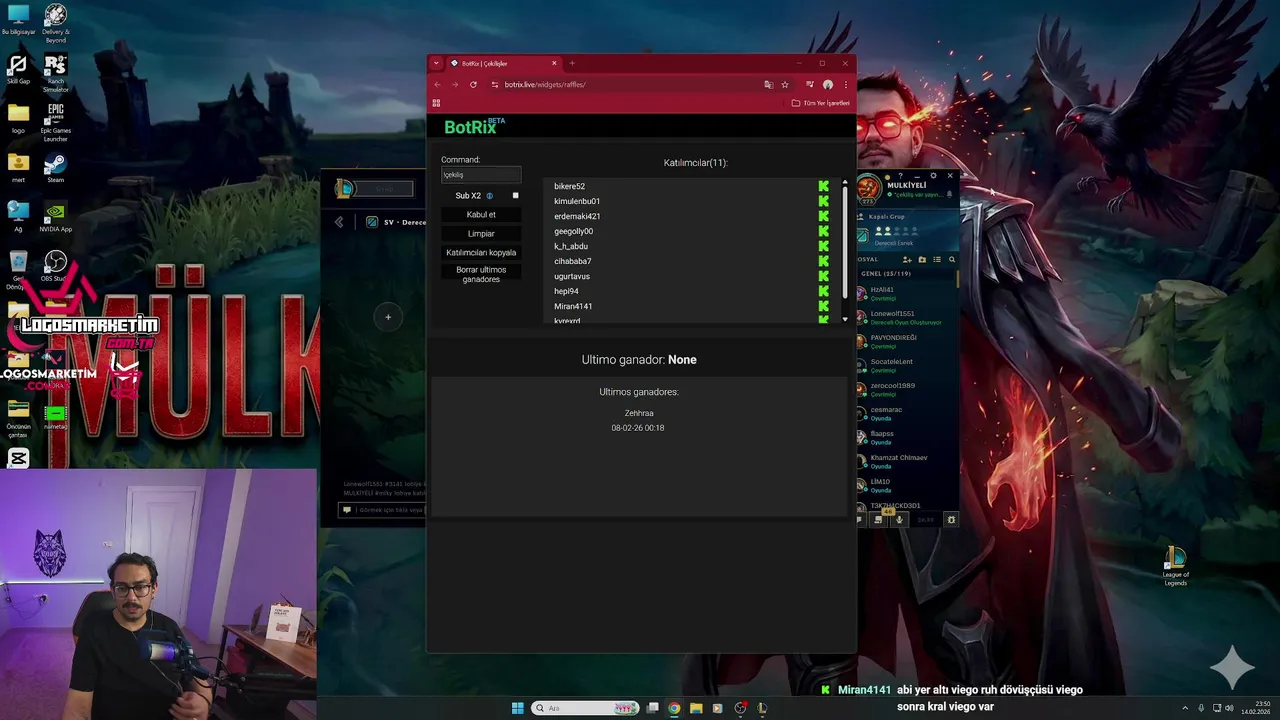Click the MULKİYELİ profile avatar
The image size is (1280, 720).
pyautogui.click(x=869, y=188)
